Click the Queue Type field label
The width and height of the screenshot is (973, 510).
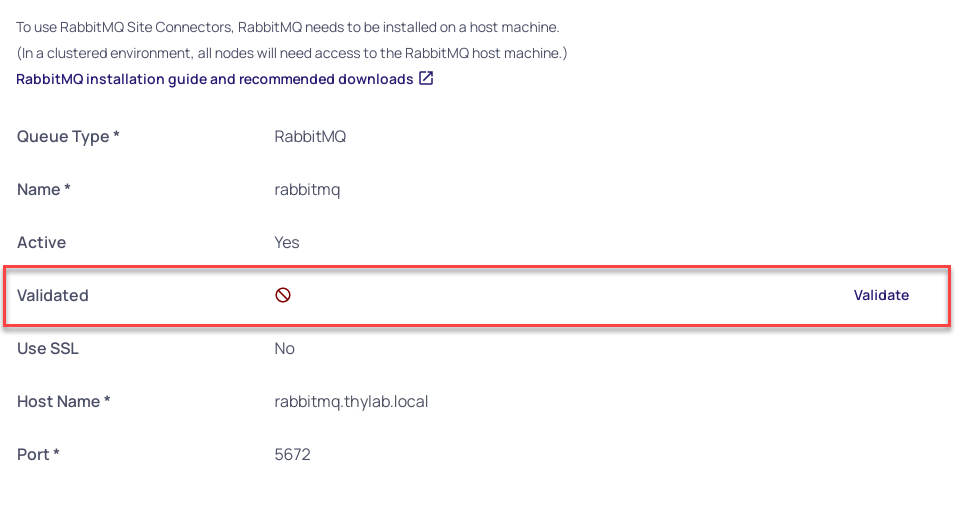(68, 137)
